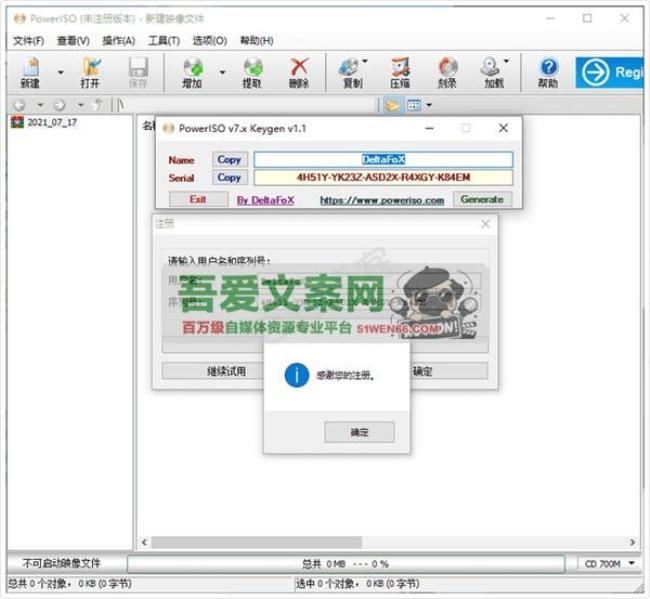Open 帮助 (Help) from the toolbar

(x=547, y=72)
